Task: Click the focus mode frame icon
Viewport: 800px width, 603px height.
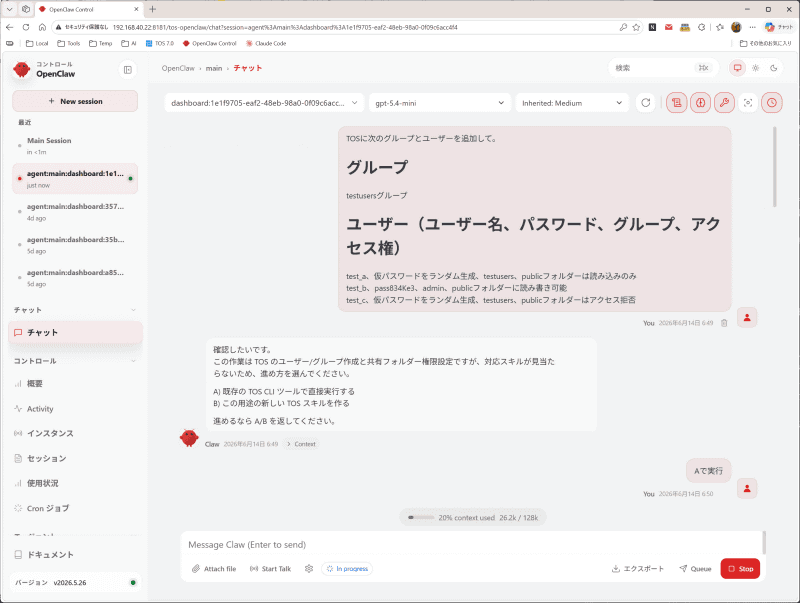Action: [x=748, y=103]
